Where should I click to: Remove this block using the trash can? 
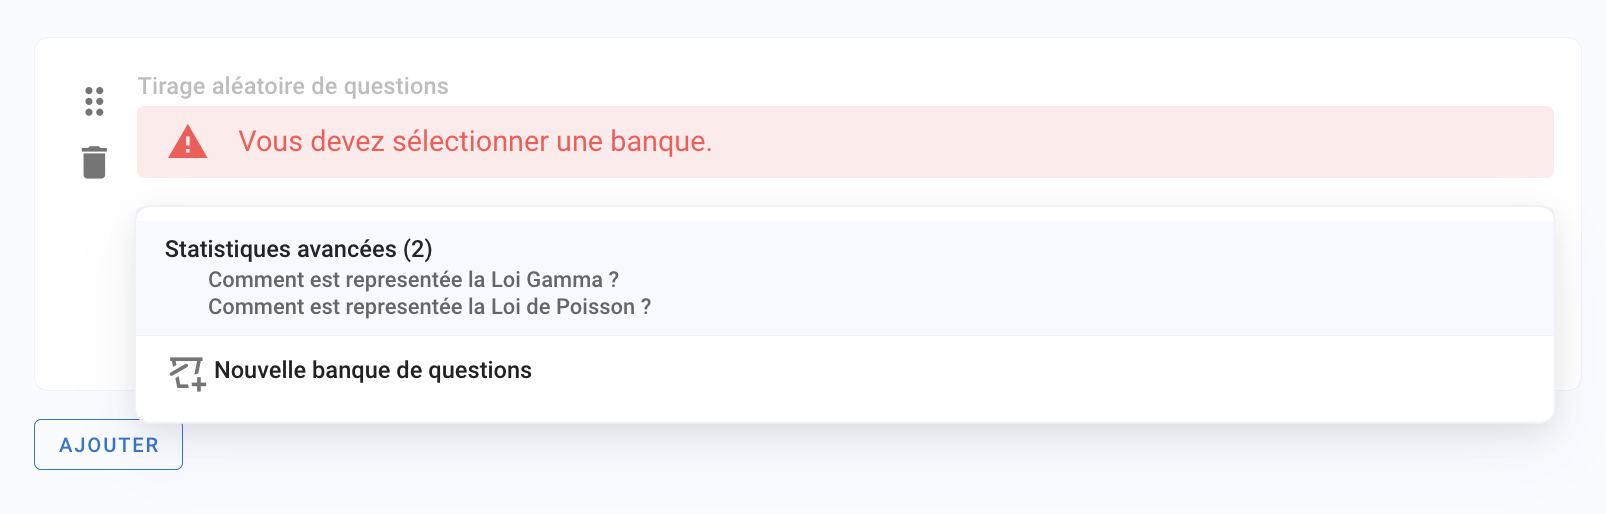coord(94,162)
